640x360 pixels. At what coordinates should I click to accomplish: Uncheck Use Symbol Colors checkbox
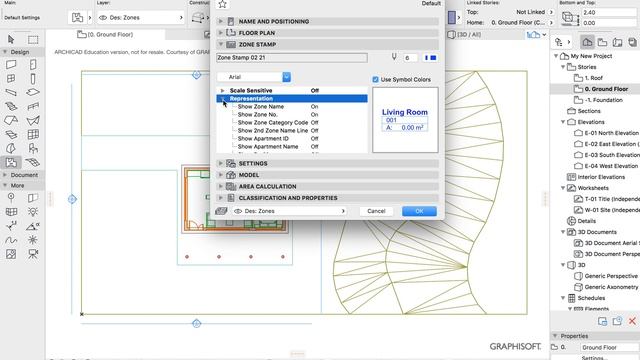pyautogui.click(x=375, y=80)
